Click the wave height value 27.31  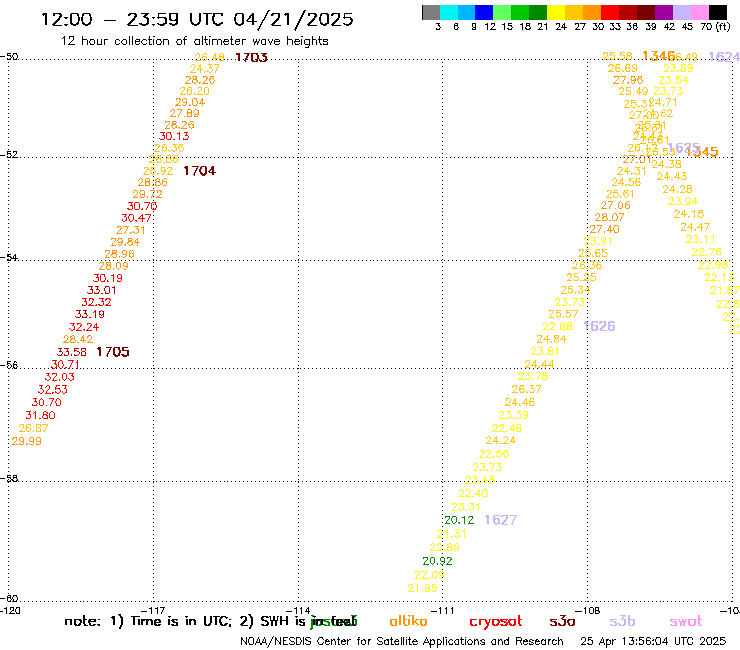pos(131,230)
